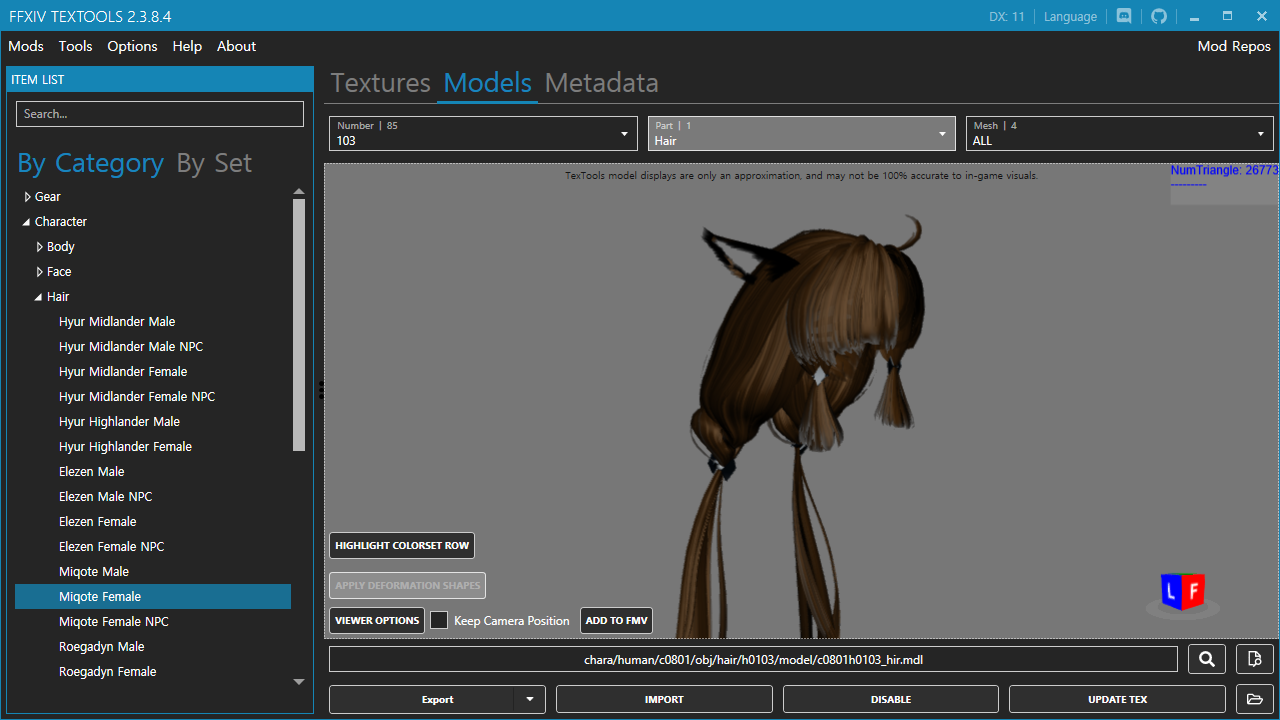Viewport: 1280px width, 720px height.
Task: Select Roegadyn Male
Action: coord(102,647)
